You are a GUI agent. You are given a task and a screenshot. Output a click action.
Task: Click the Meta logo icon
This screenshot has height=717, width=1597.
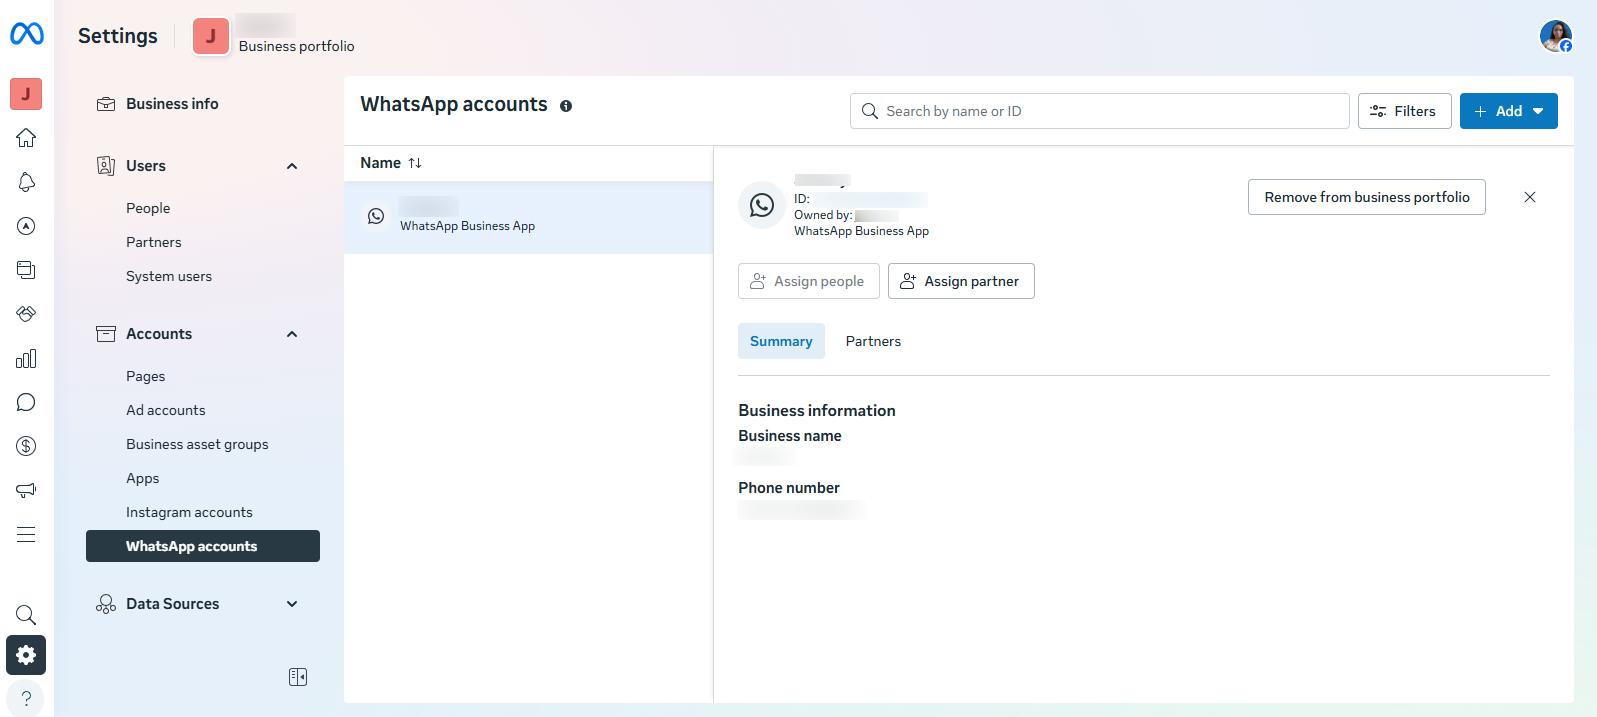point(27,34)
